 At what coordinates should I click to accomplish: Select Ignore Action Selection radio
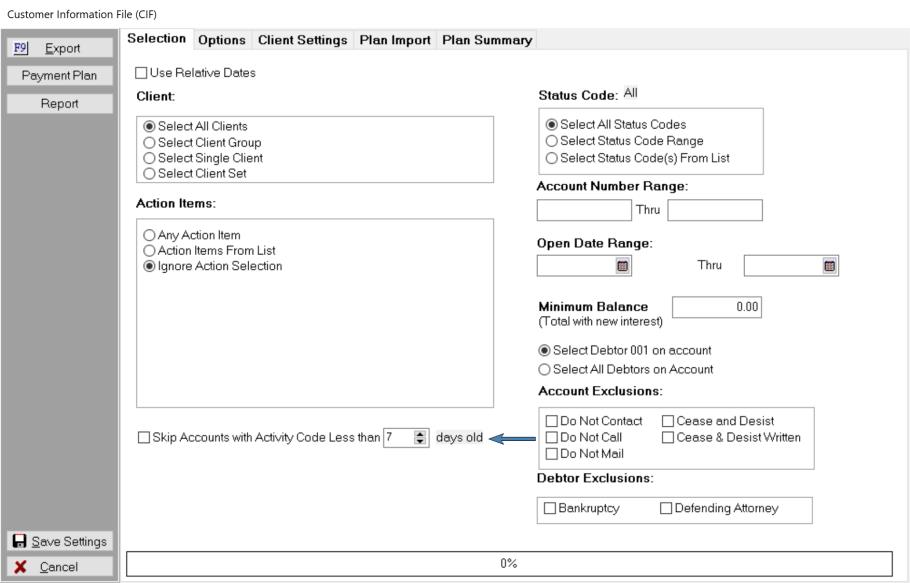tap(149, 266)
